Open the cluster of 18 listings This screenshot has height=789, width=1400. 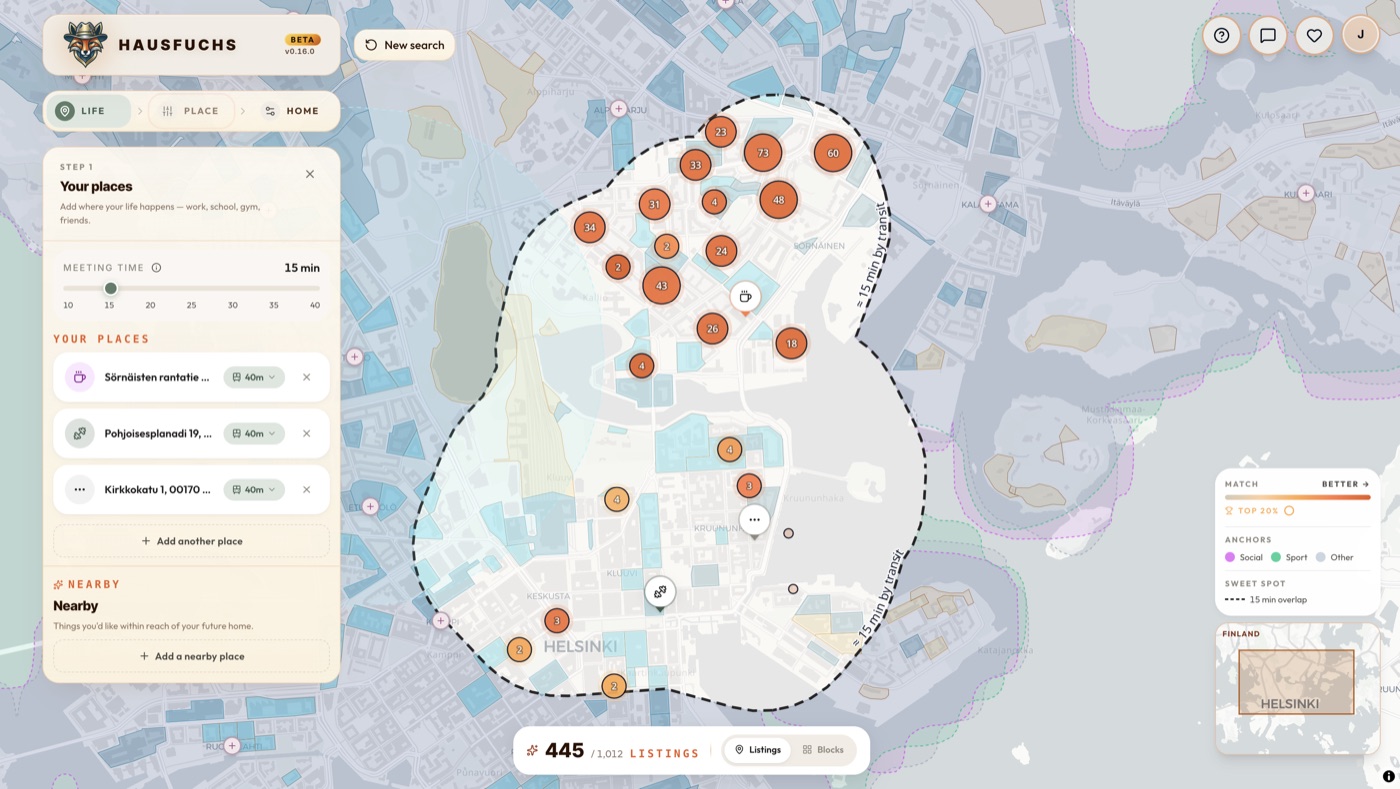(791, 343)
